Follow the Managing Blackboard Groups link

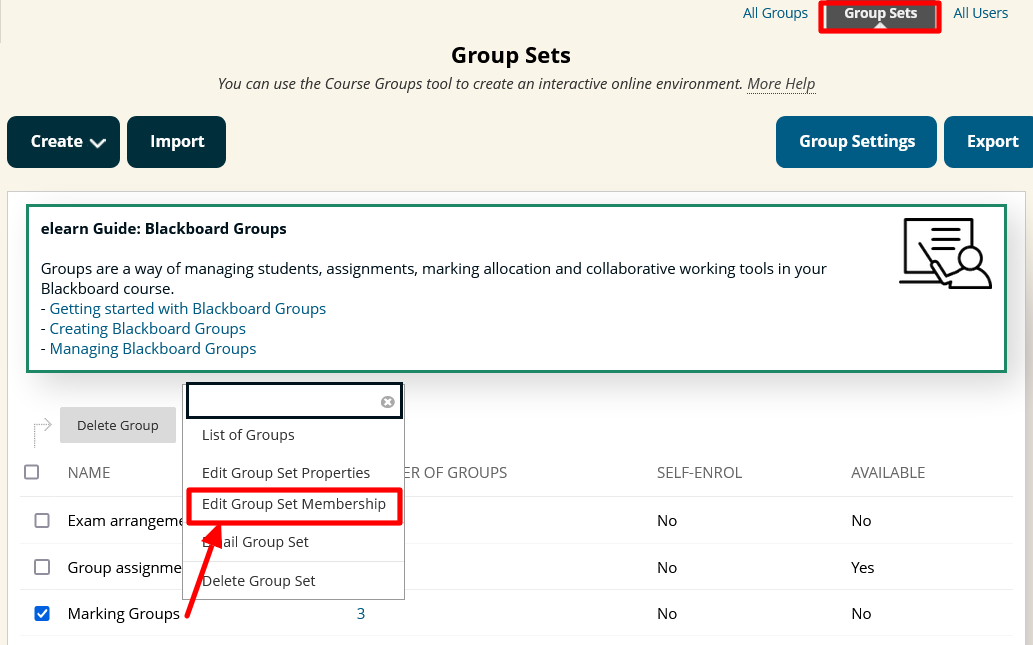pos(152,348)
